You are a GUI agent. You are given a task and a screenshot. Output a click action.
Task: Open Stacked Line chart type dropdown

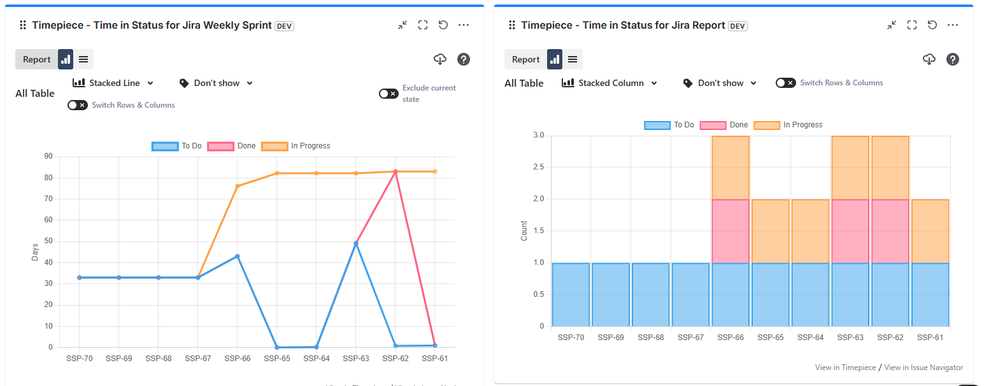pyautogui.click(x=113, y=83)
